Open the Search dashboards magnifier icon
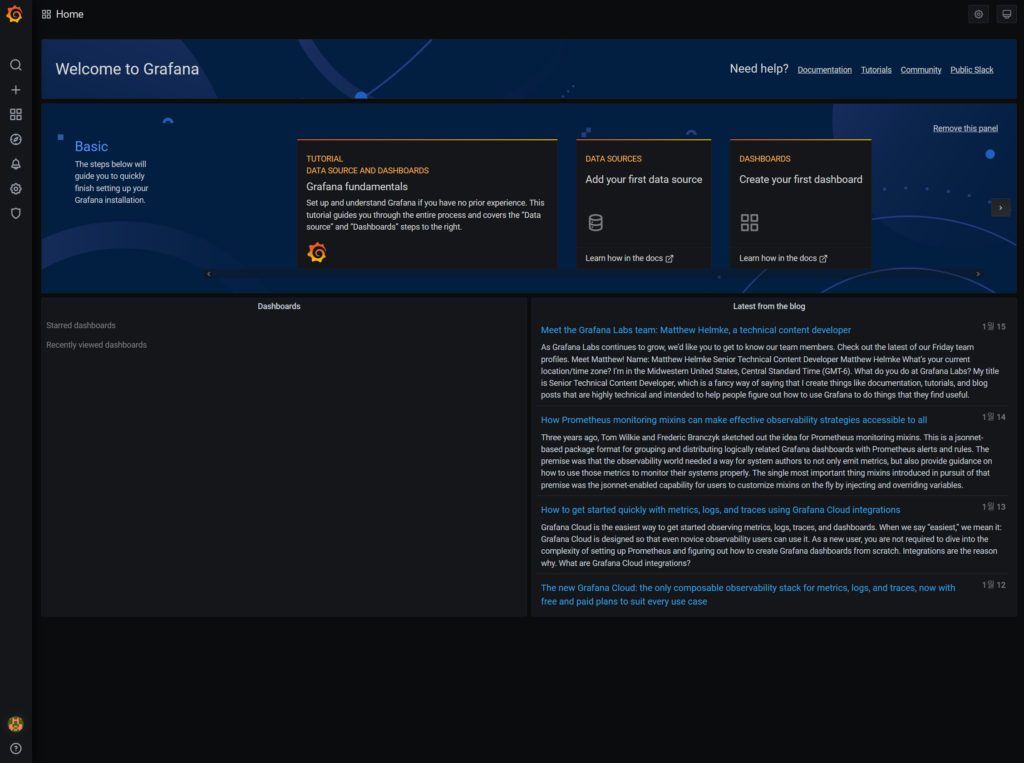Viewport: 1024px width, 763px height. (x=16, y=65)
